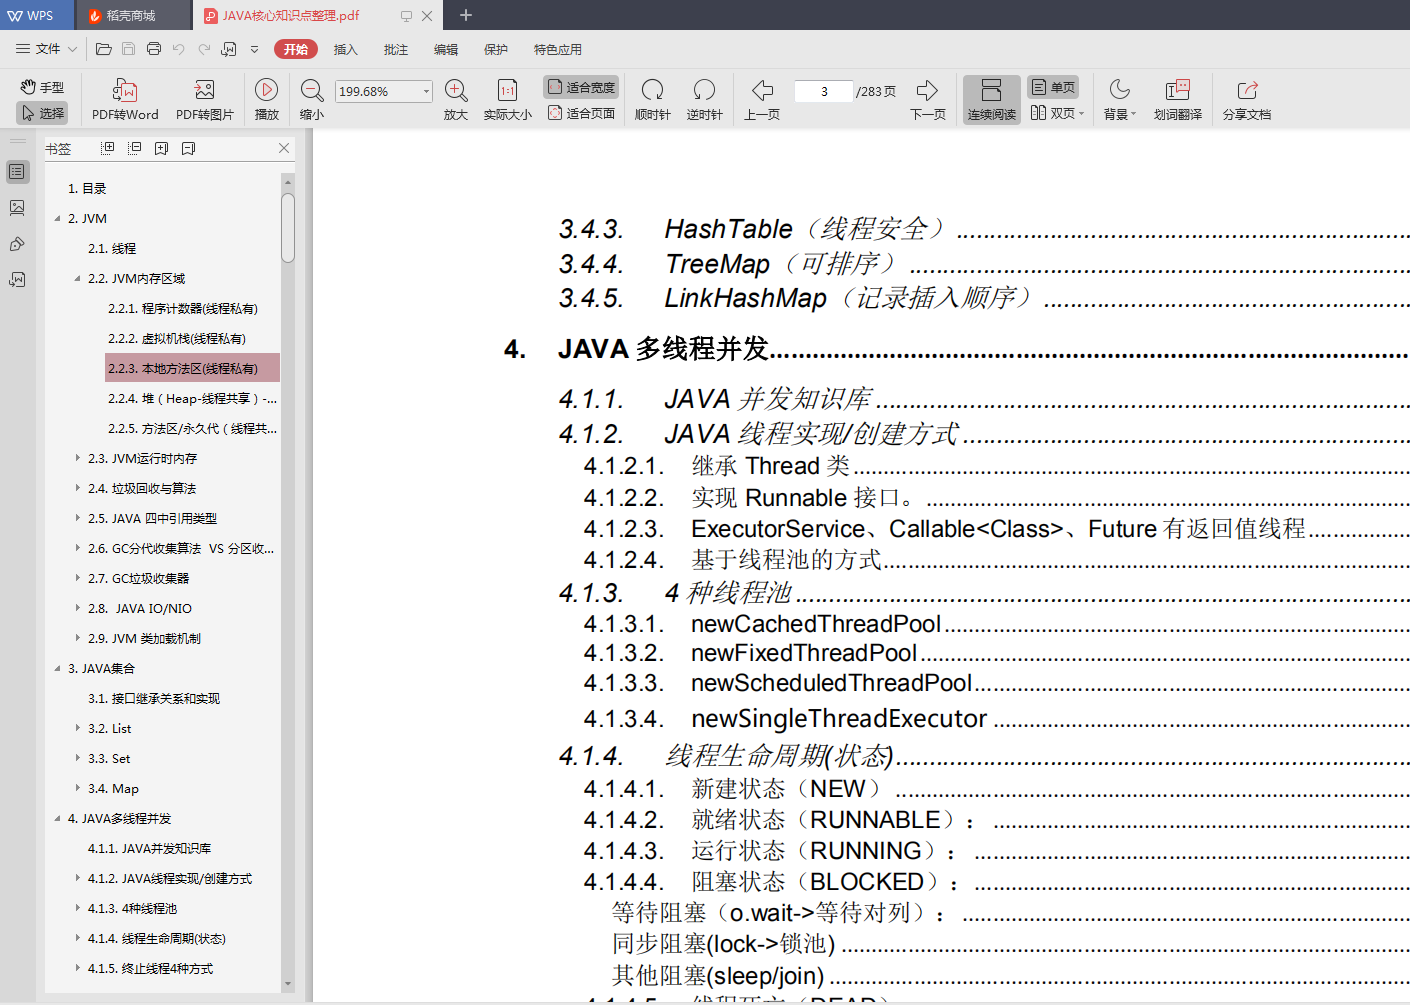Select bookmark 4.1.1. JAVA并发知识库
Image resolution: width=1410 pixels, height=1005 pixels.
tap(149, 848)
